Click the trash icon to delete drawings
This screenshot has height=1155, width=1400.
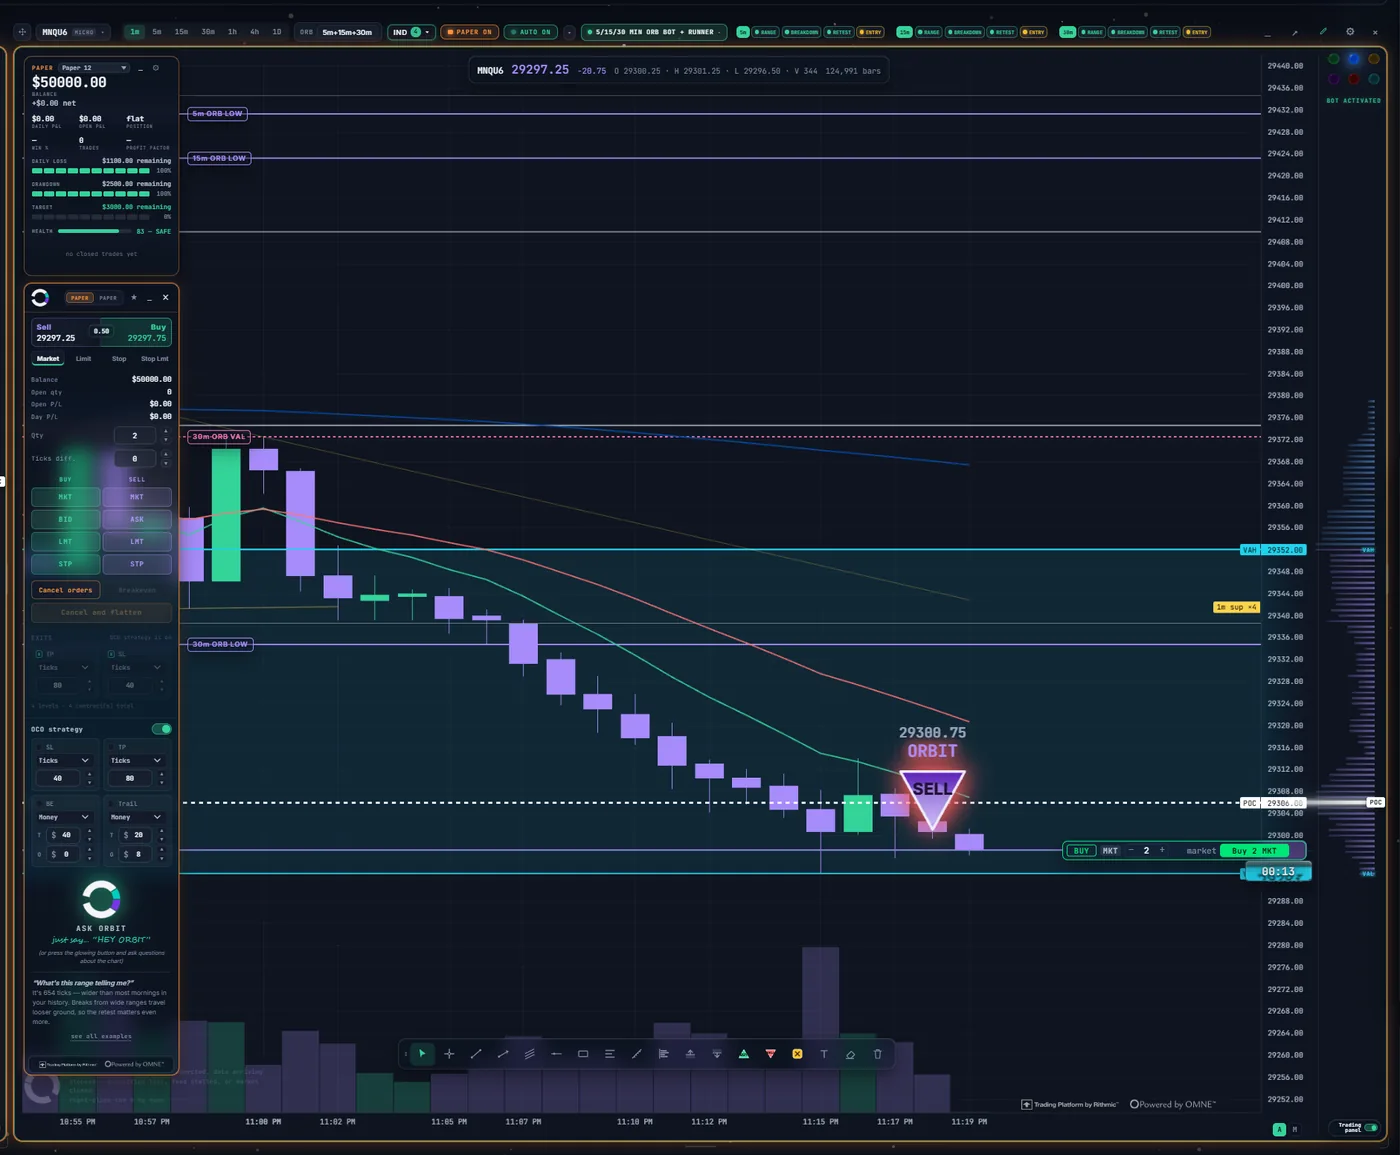(878, 1054)
